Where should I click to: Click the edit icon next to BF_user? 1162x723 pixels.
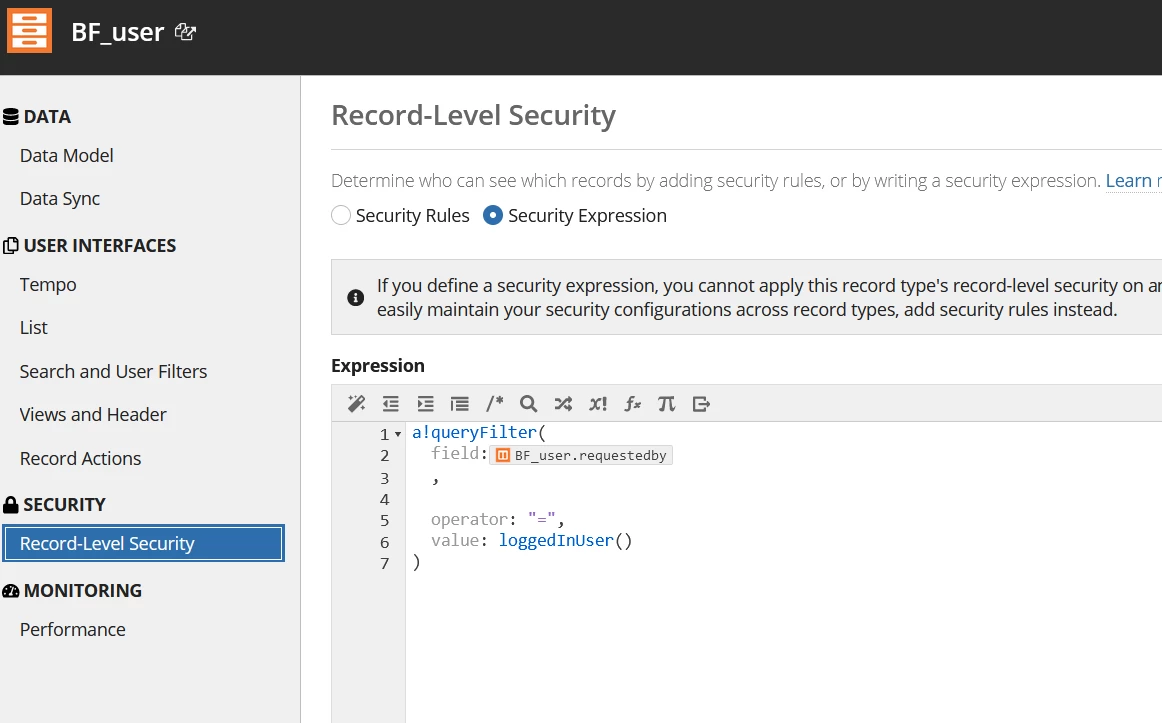pos(185,32)
